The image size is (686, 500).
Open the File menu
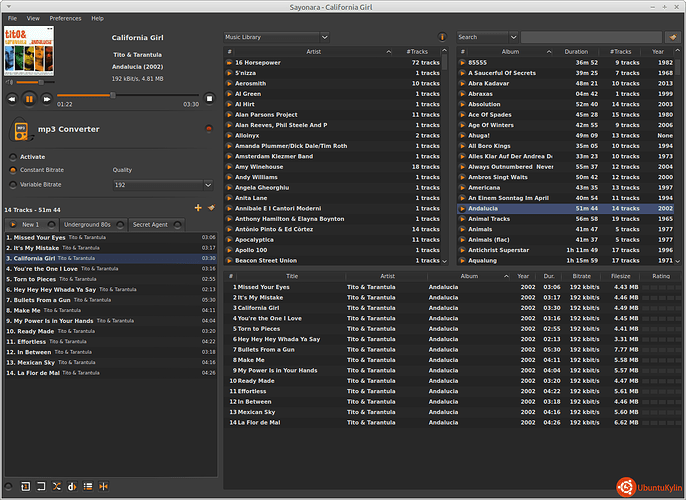pyautogui.click(x=12, y=18)
